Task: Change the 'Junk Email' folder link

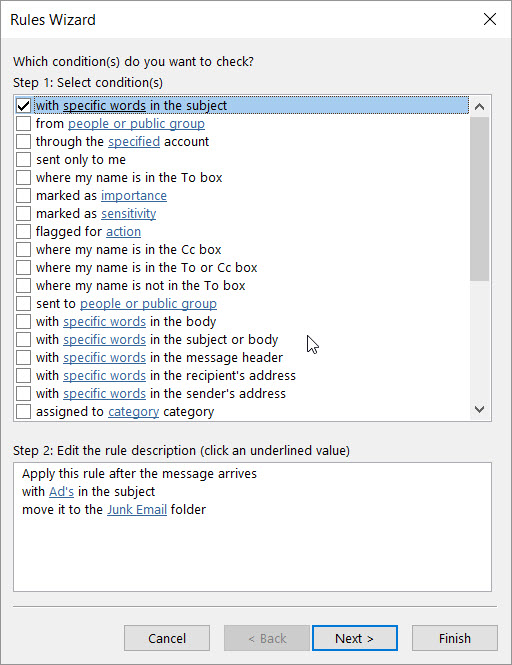Action: (137, 509)
